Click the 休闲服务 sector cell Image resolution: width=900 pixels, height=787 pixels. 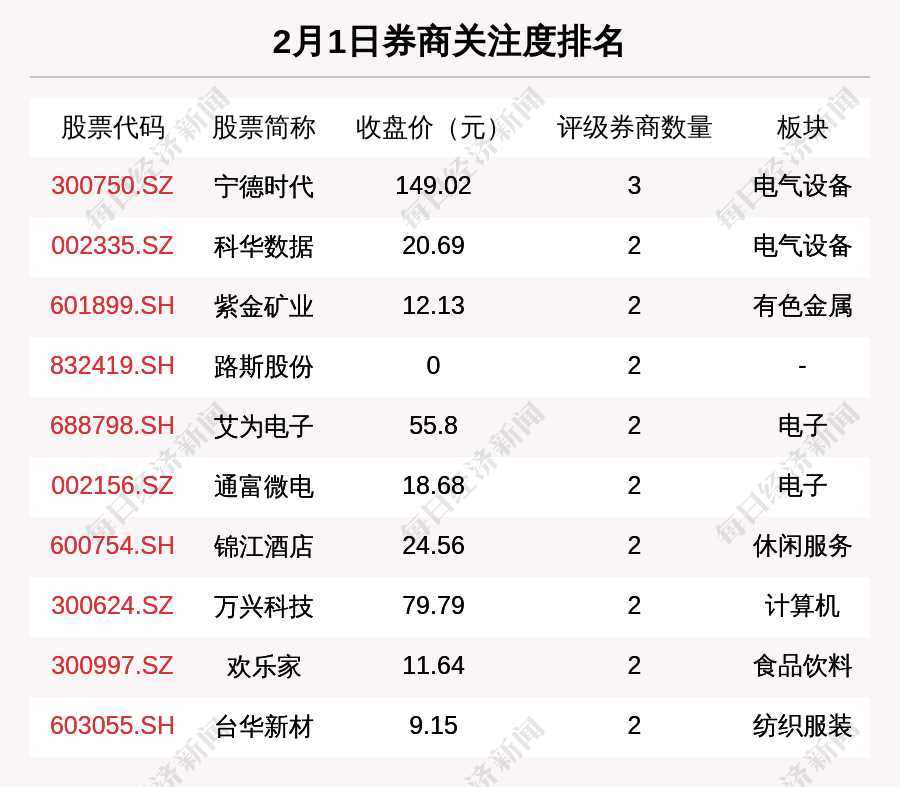[x=802, y=546]
